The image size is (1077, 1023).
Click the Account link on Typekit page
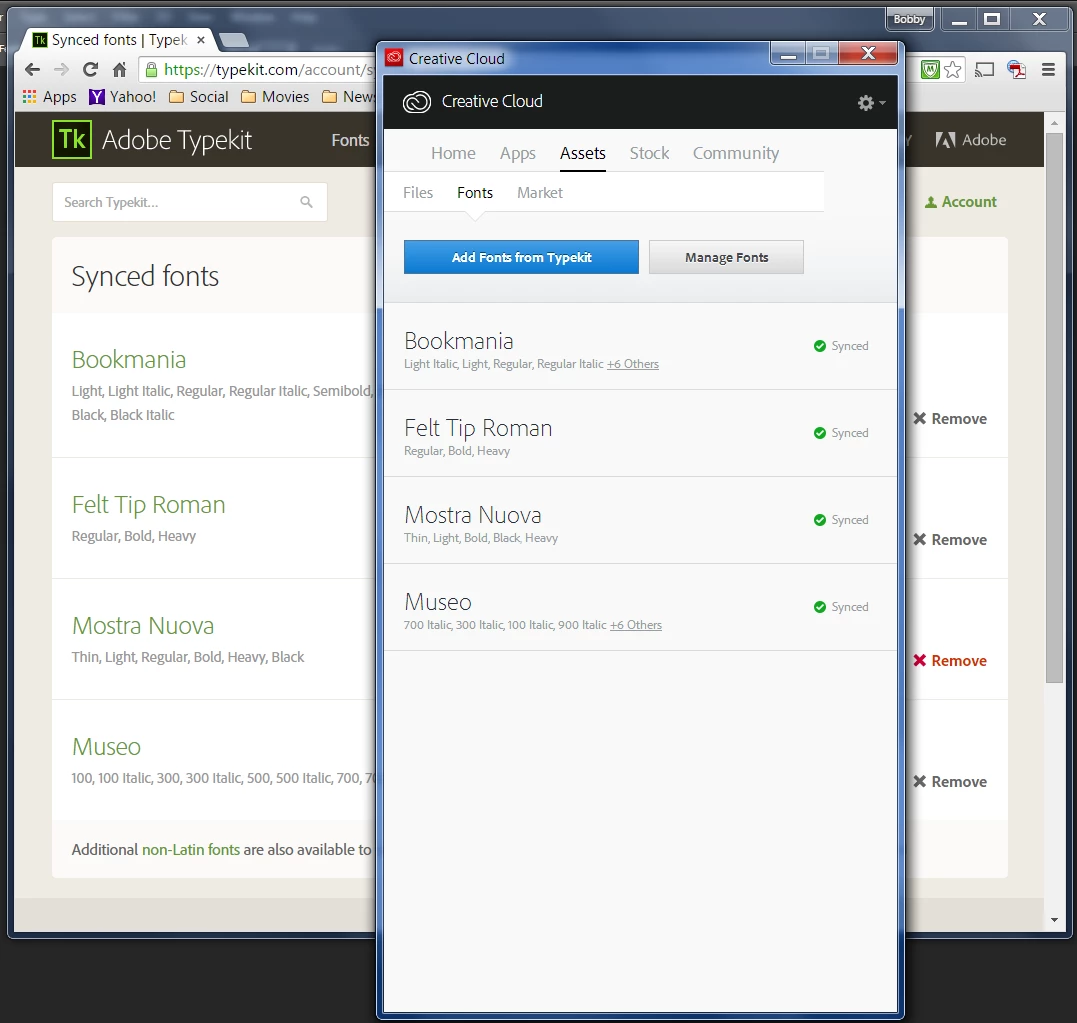pyautogui.click(x=960, y=202)
